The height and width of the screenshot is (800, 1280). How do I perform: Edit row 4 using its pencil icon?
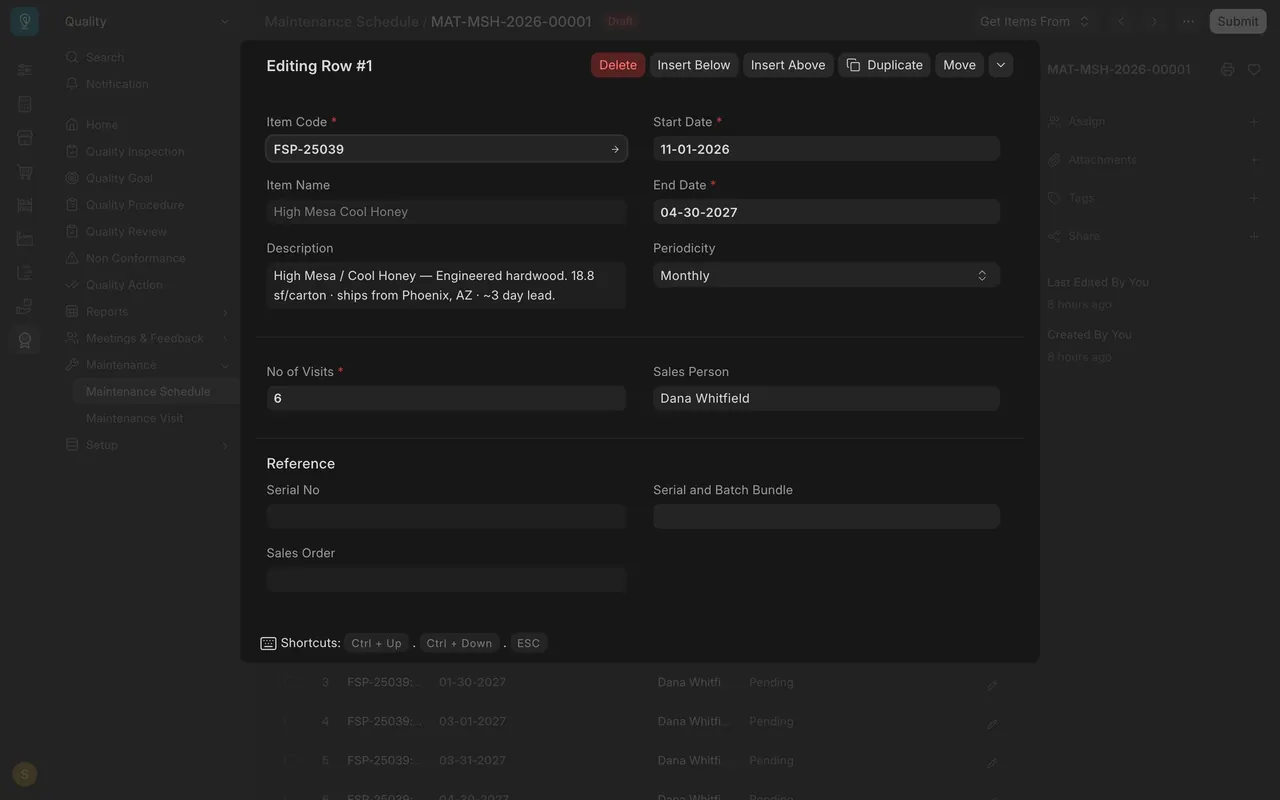(992, 724)
